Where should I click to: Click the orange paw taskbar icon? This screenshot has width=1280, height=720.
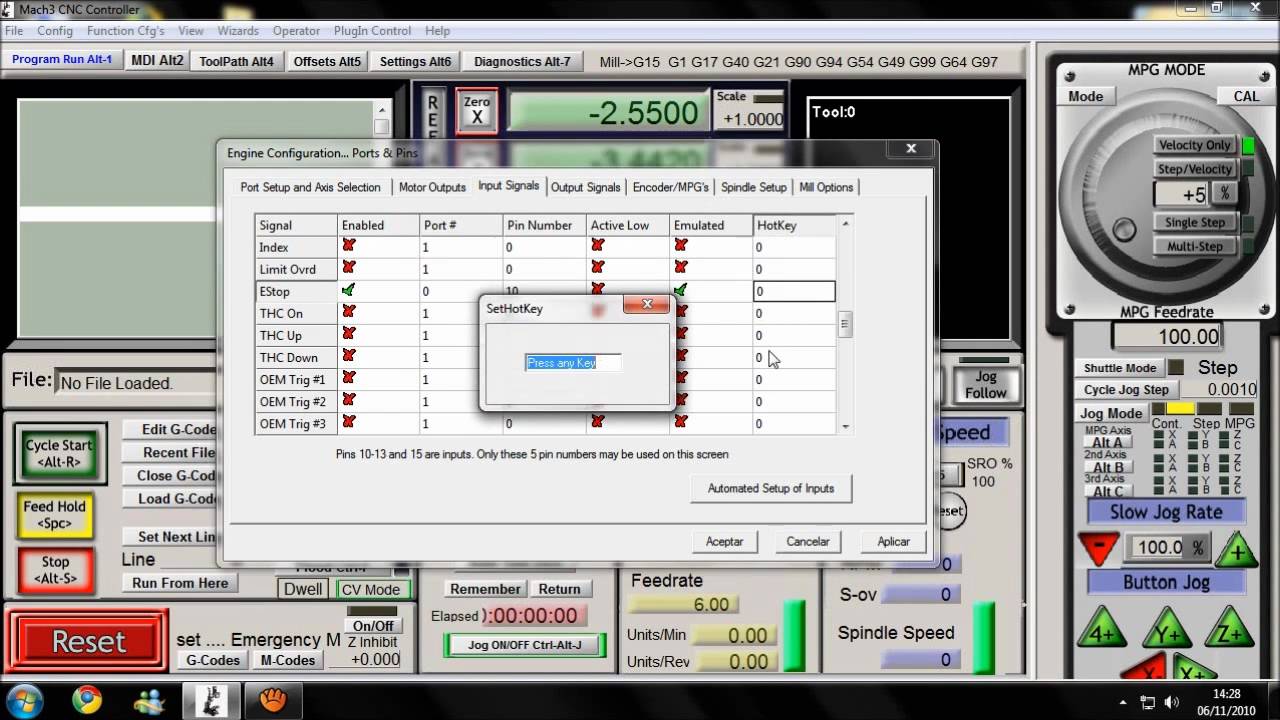(273, 699)
